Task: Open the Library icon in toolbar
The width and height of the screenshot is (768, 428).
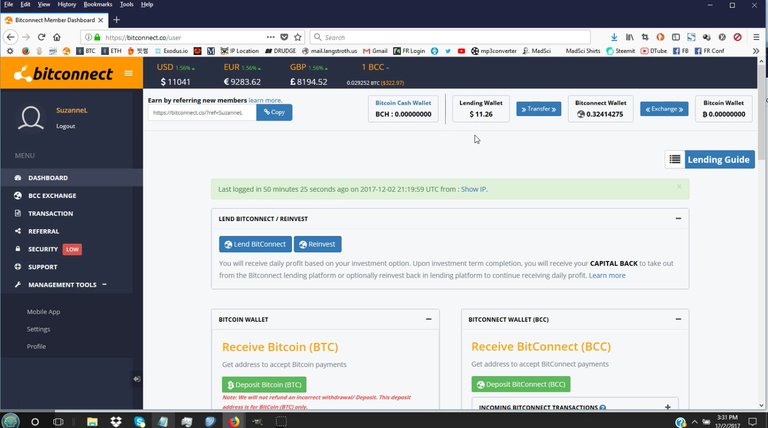Action: (x=629, y=37)
